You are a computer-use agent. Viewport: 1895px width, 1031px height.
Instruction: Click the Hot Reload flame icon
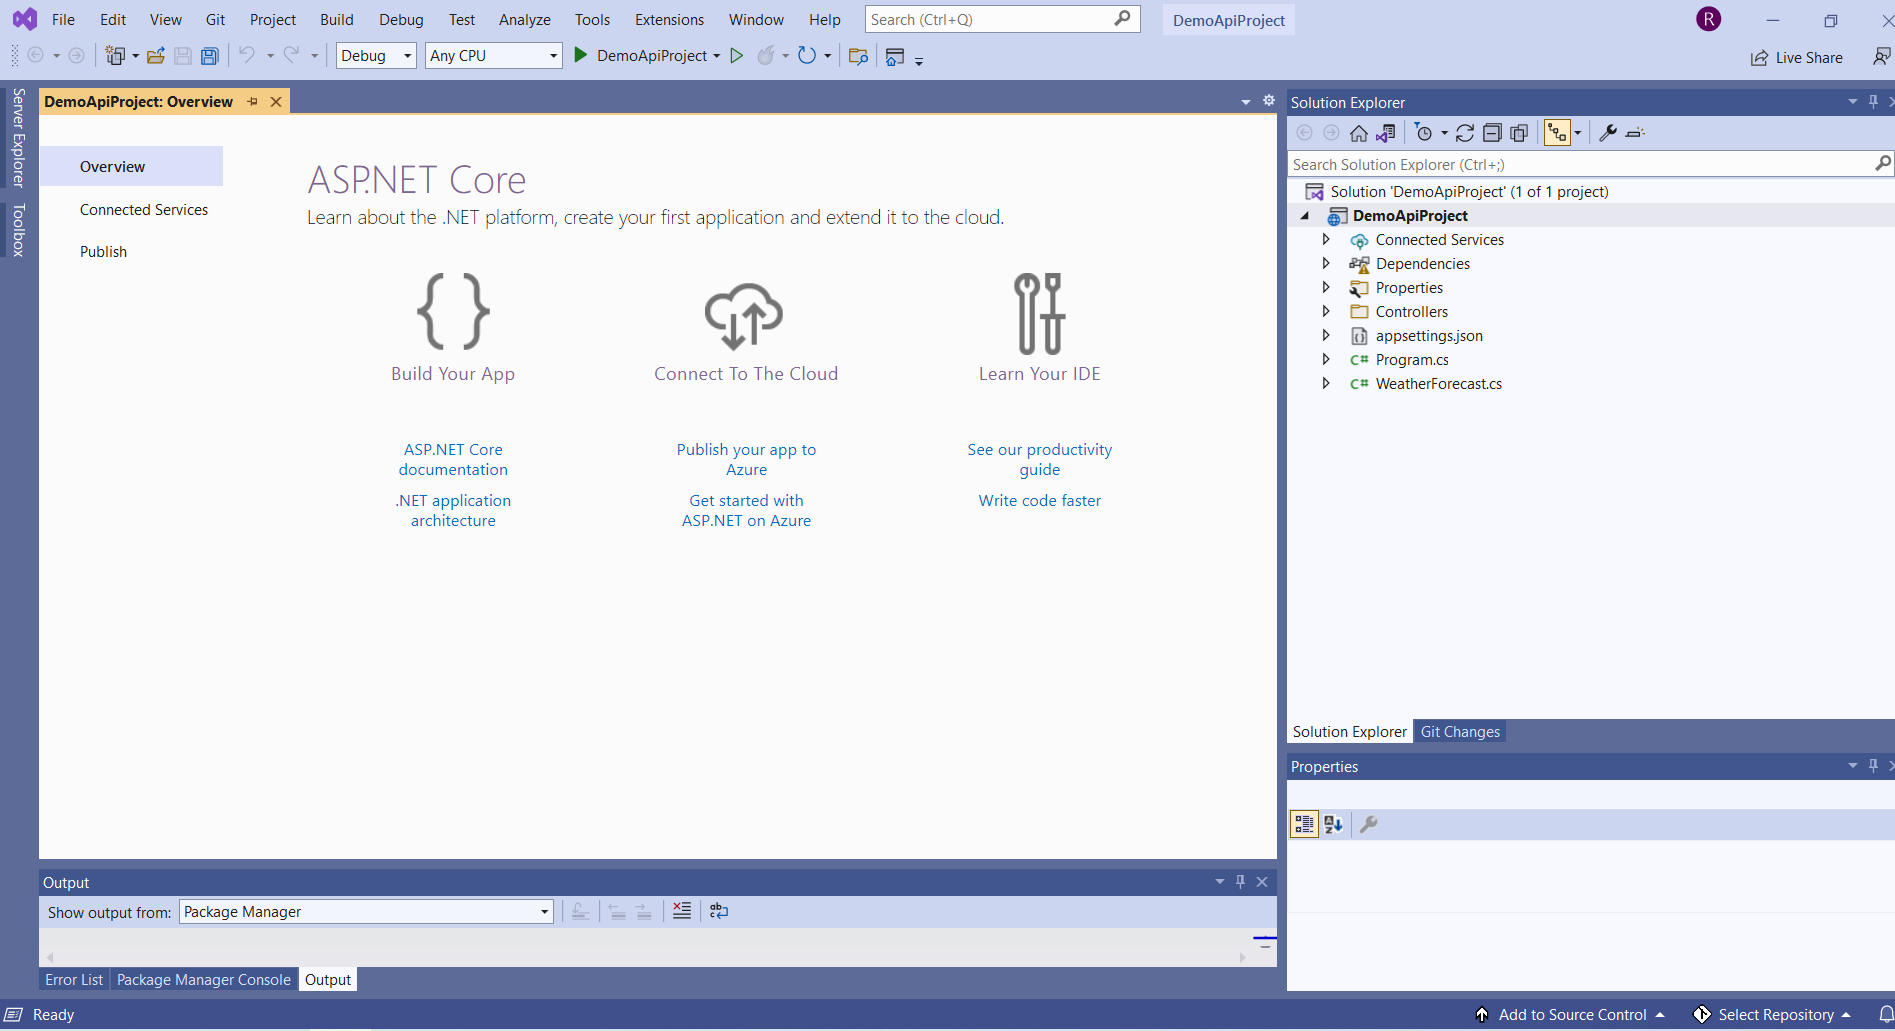766,56
